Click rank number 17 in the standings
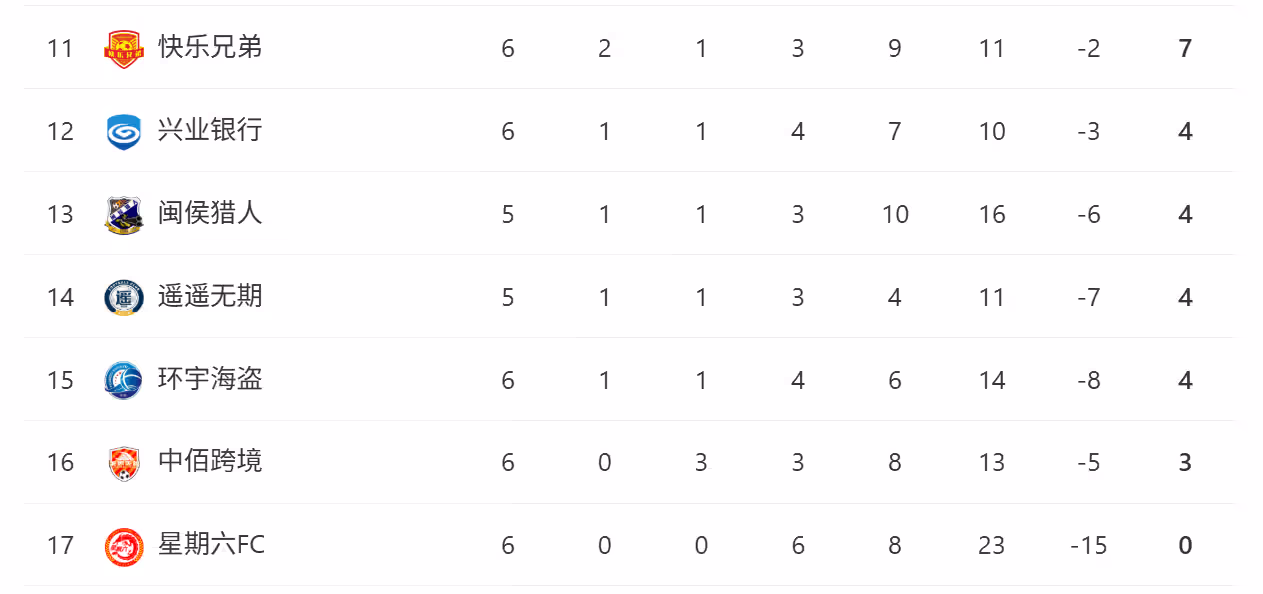 tap(60, 545)
